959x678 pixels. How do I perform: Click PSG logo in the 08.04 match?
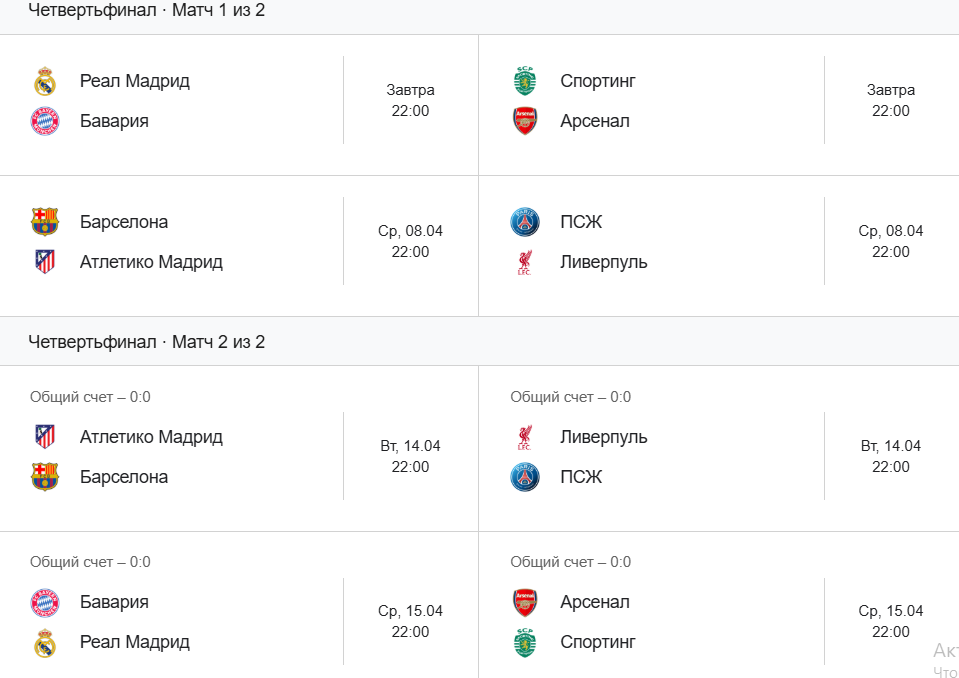click(x=525, y=222)
